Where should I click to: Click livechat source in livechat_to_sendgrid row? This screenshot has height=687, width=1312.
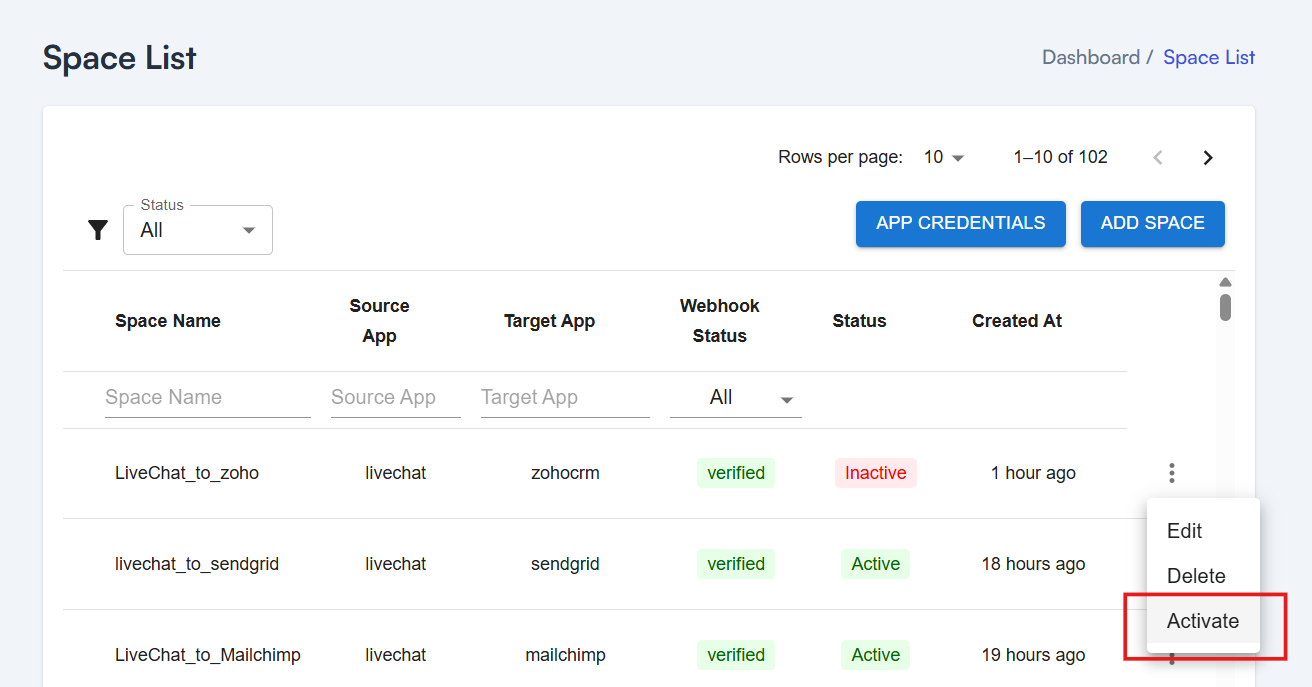(x=396, y=564)
